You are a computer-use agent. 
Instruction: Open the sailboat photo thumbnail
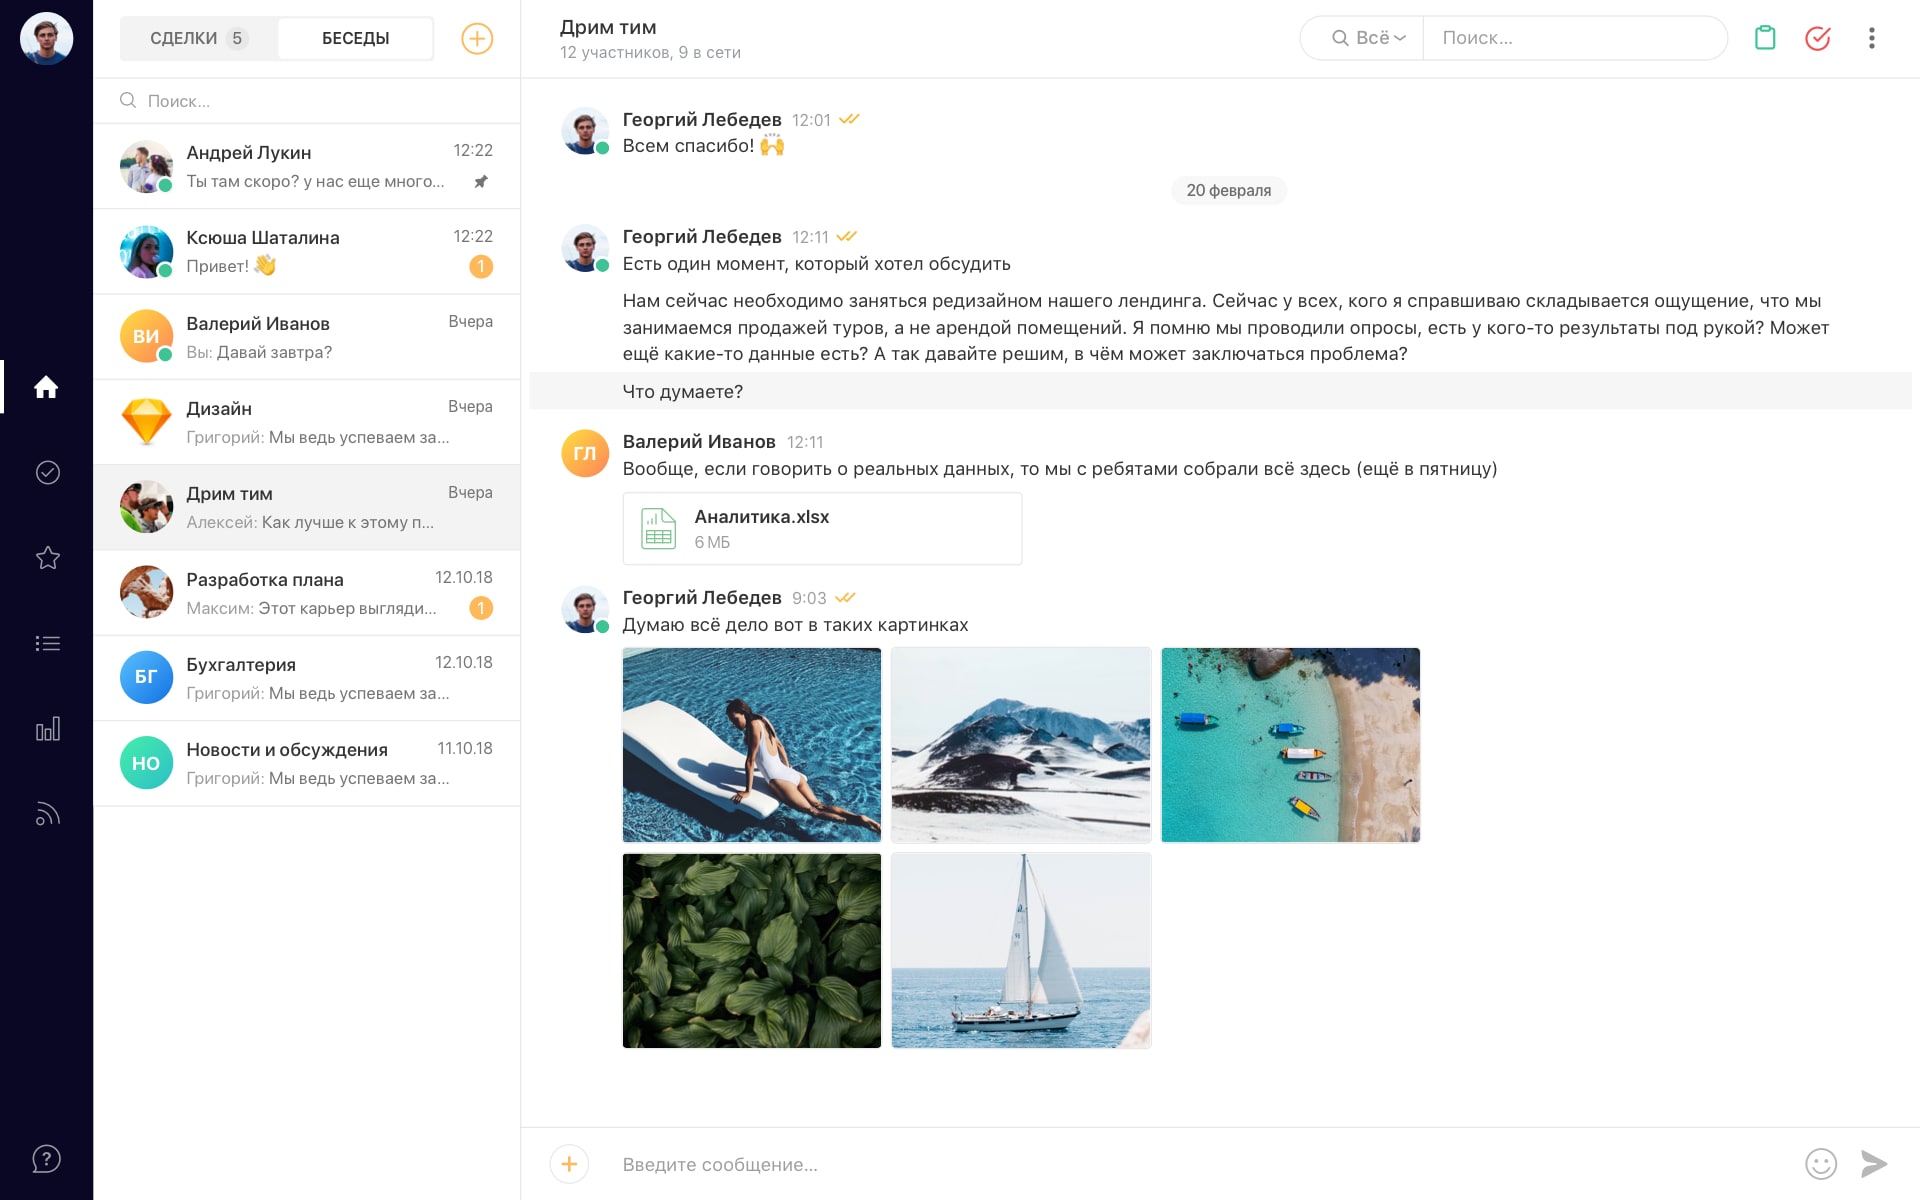pyautogui.click(x=1020, y=950)
